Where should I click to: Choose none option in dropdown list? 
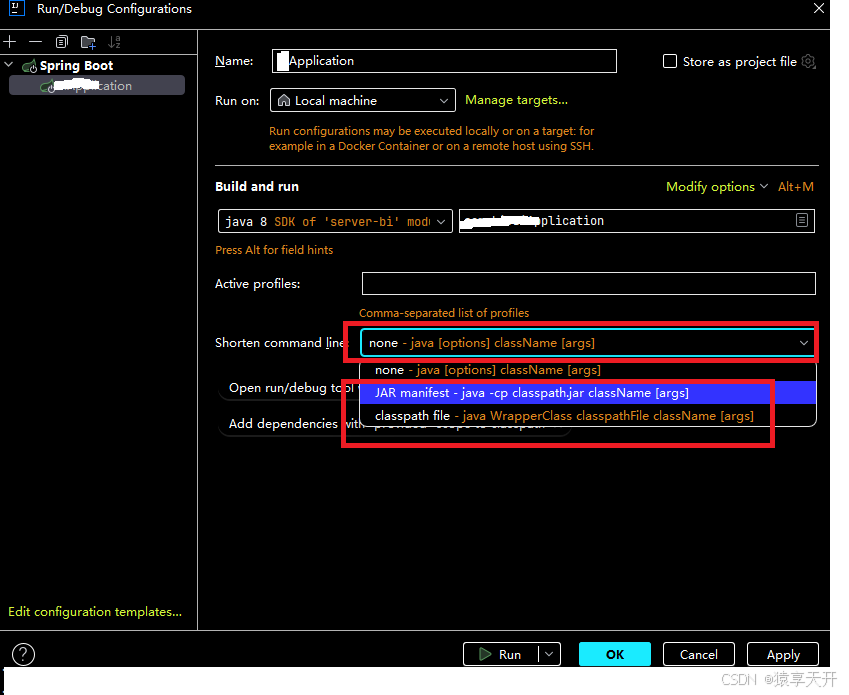(587, 370)
